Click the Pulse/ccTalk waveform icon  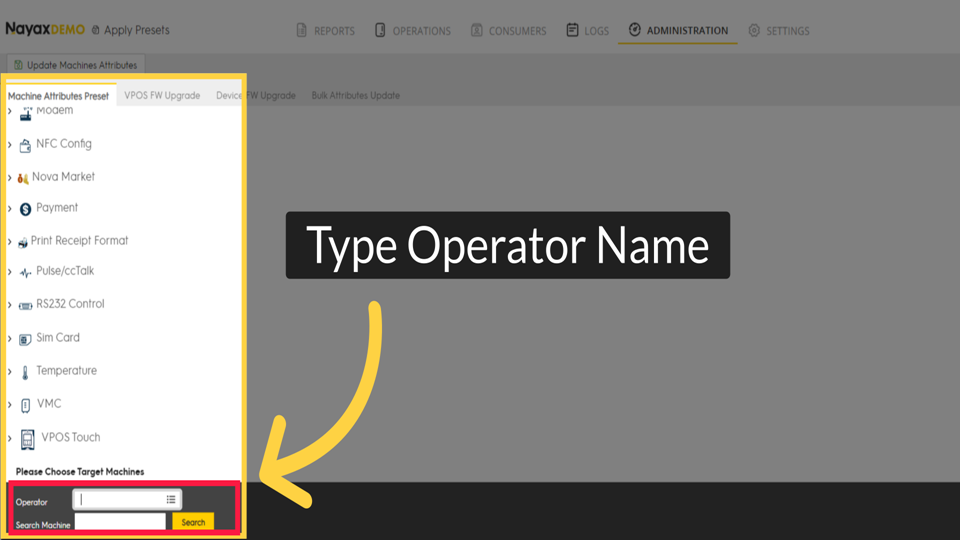point(25,273)
